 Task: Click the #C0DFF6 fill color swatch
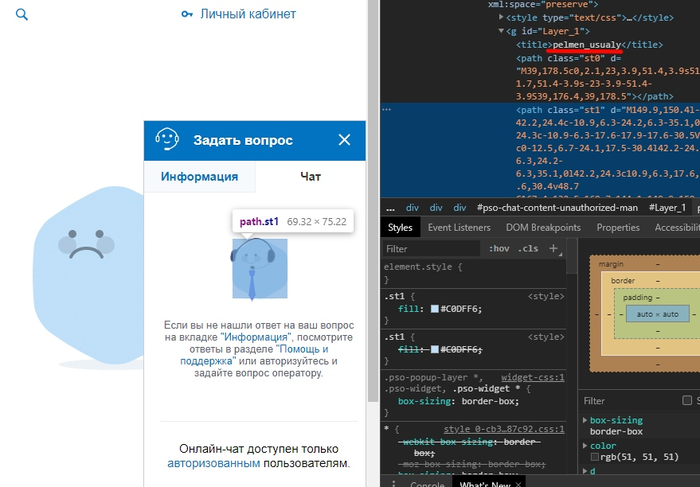(x=434, y=308)
